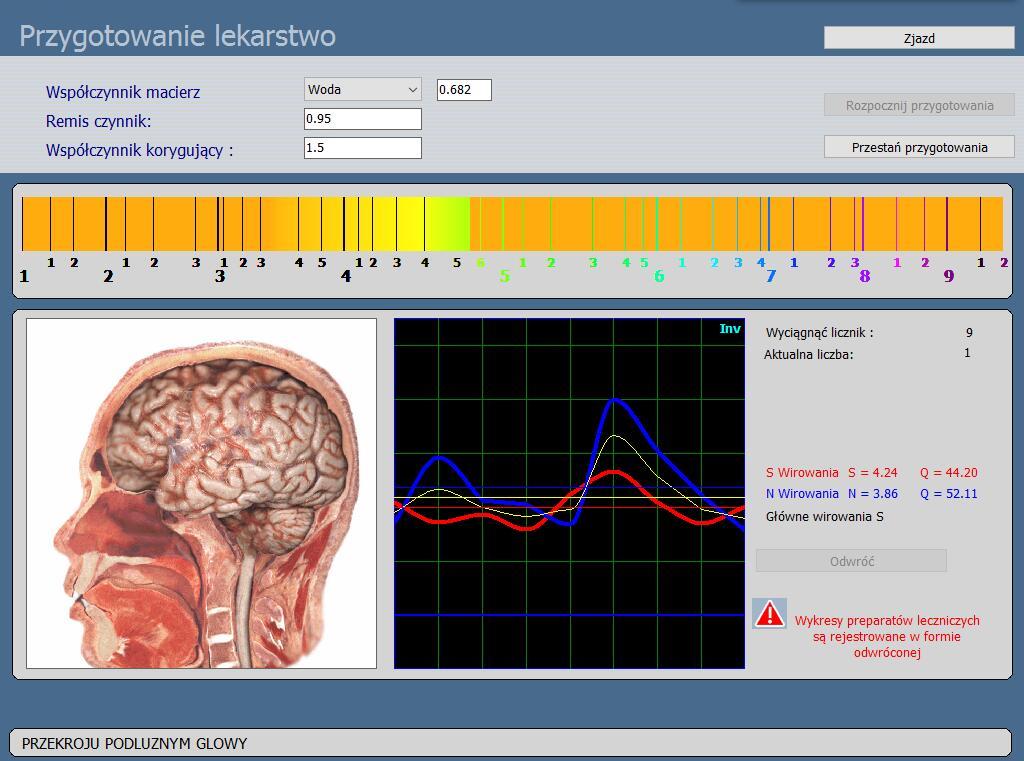Viewport: 1024px width, 761px height.
Task: Click Aktualna liczba label
Action: tap(808, 355)
